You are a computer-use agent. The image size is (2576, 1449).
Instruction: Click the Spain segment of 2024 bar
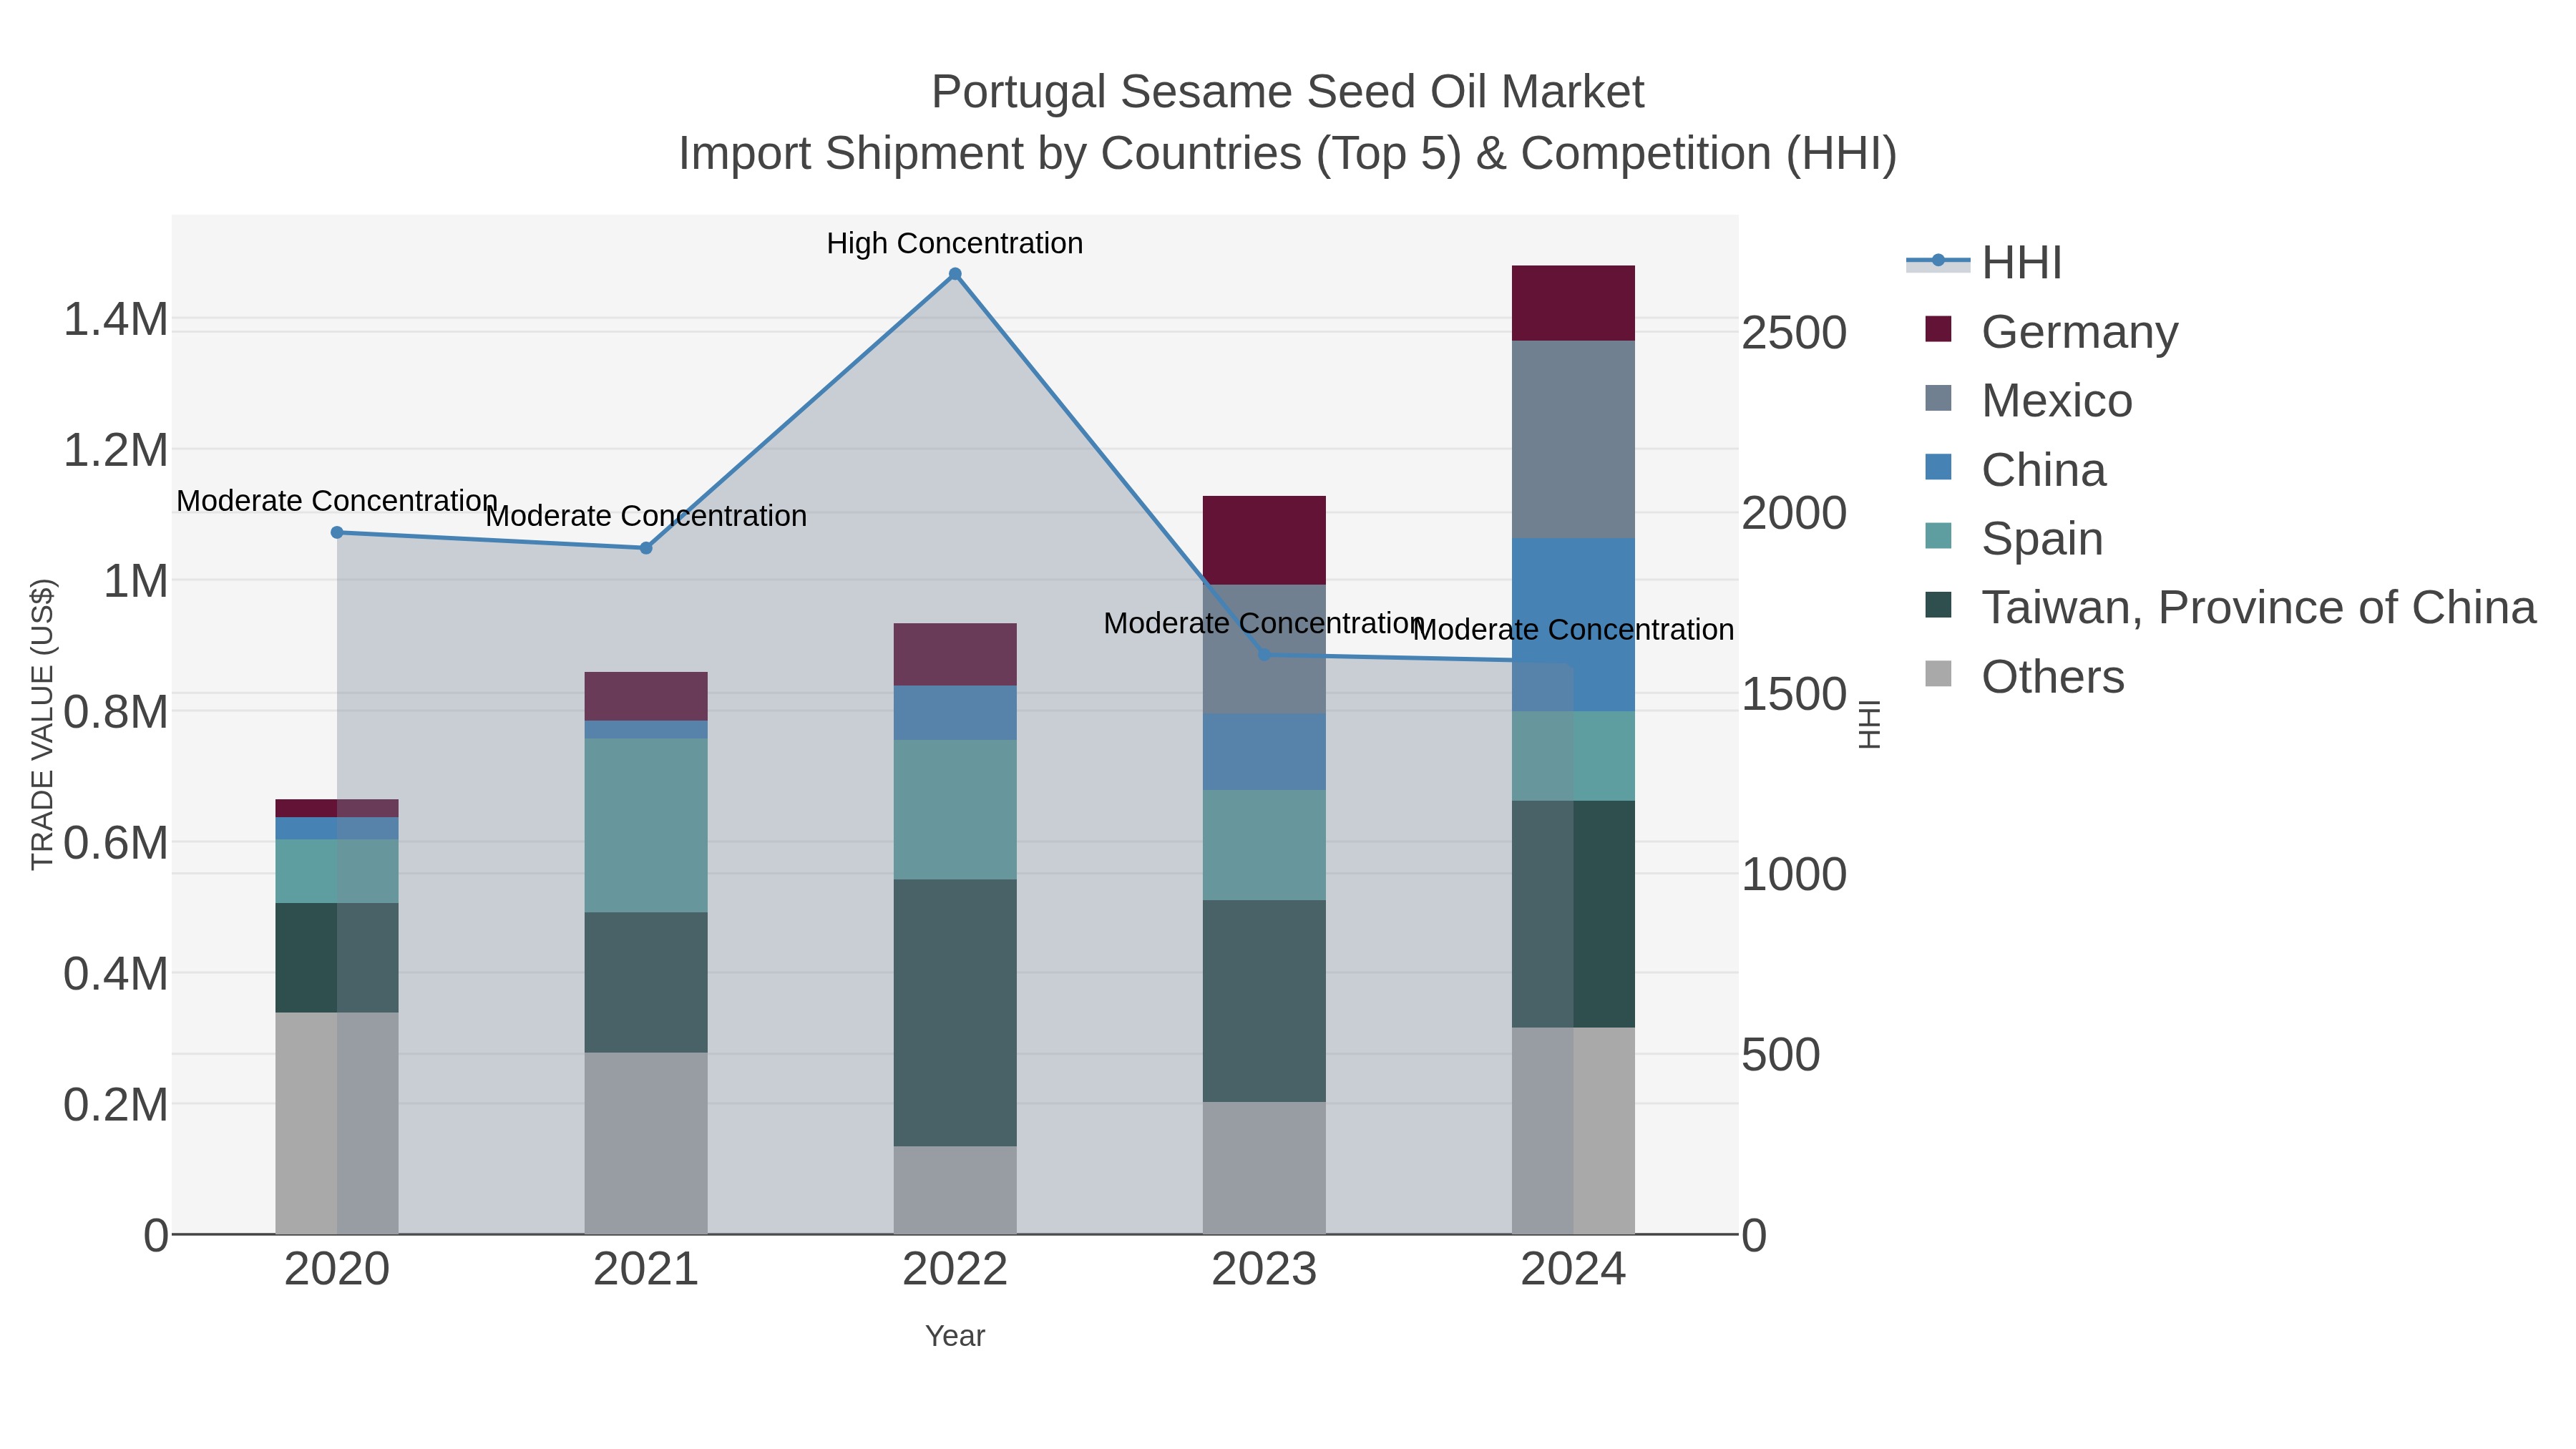[1573, 756]
